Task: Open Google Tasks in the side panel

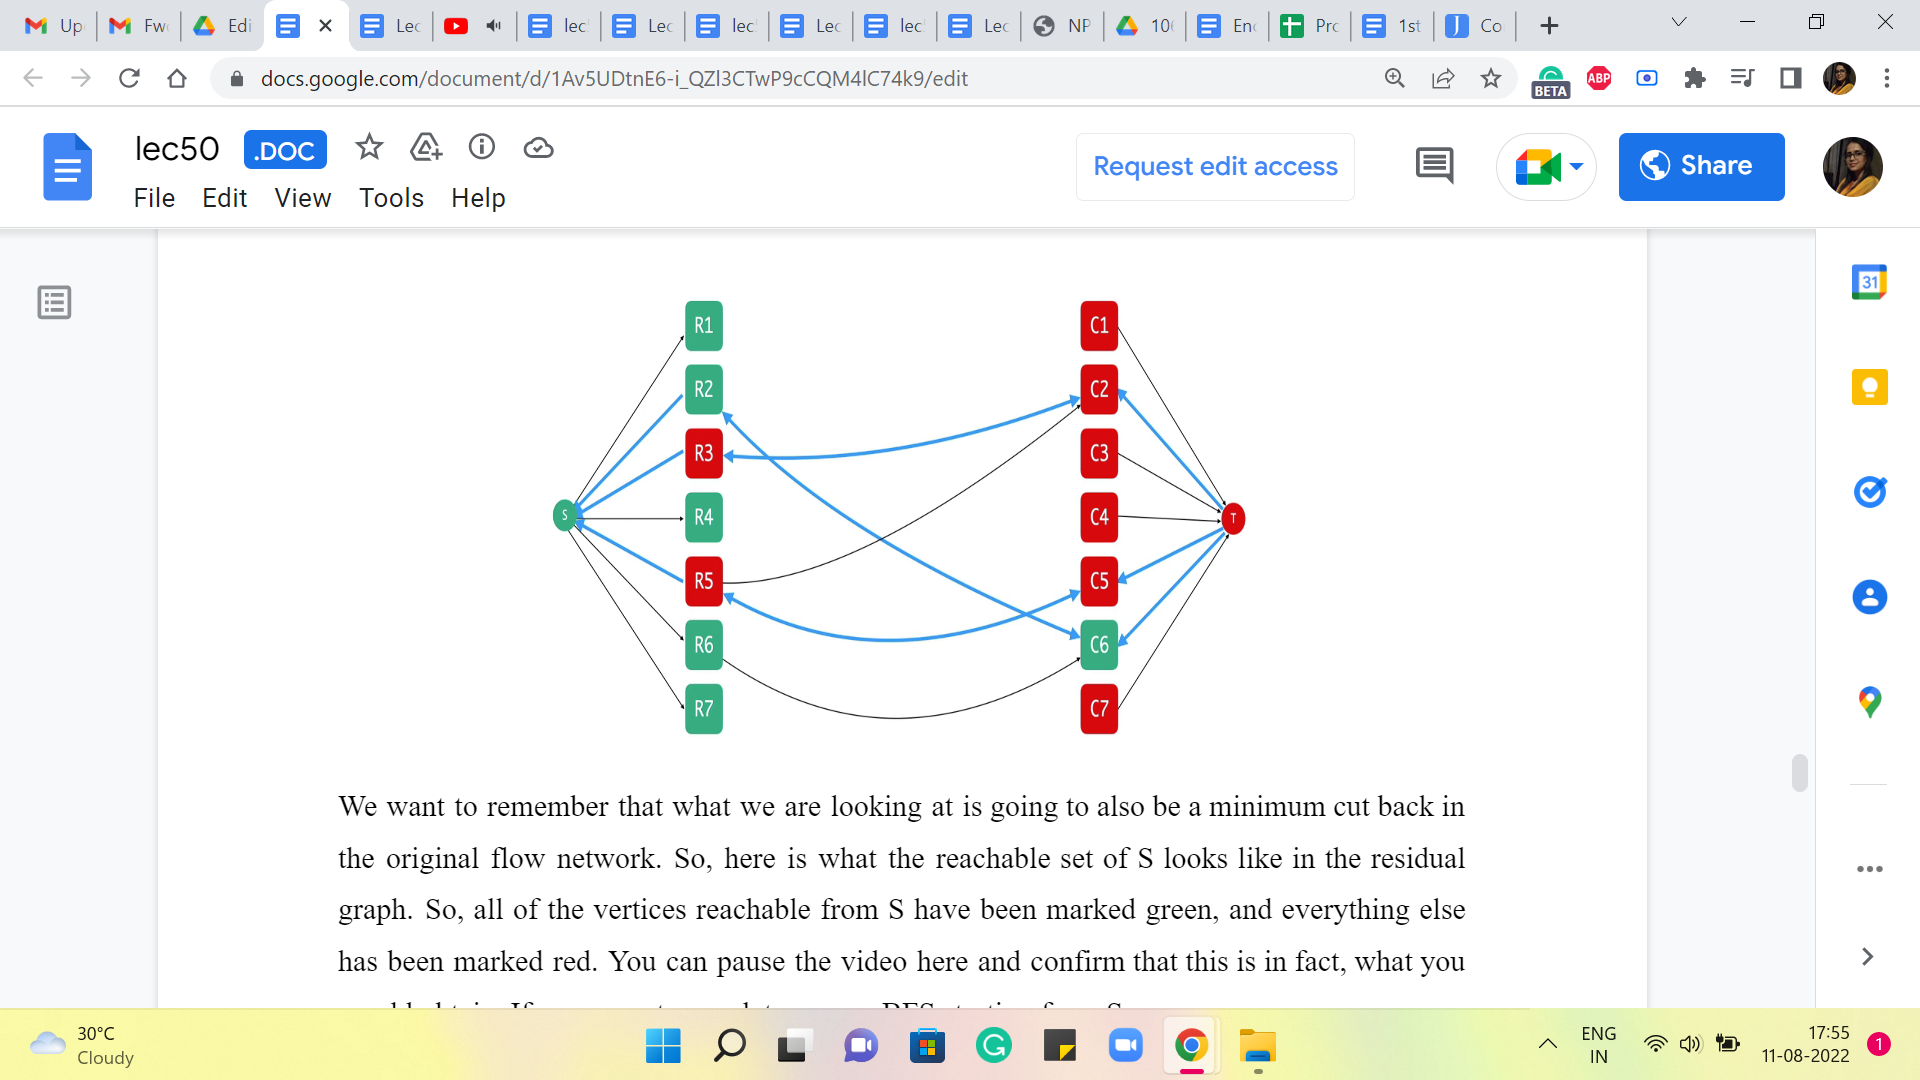Action: [x=1869, y=492]
